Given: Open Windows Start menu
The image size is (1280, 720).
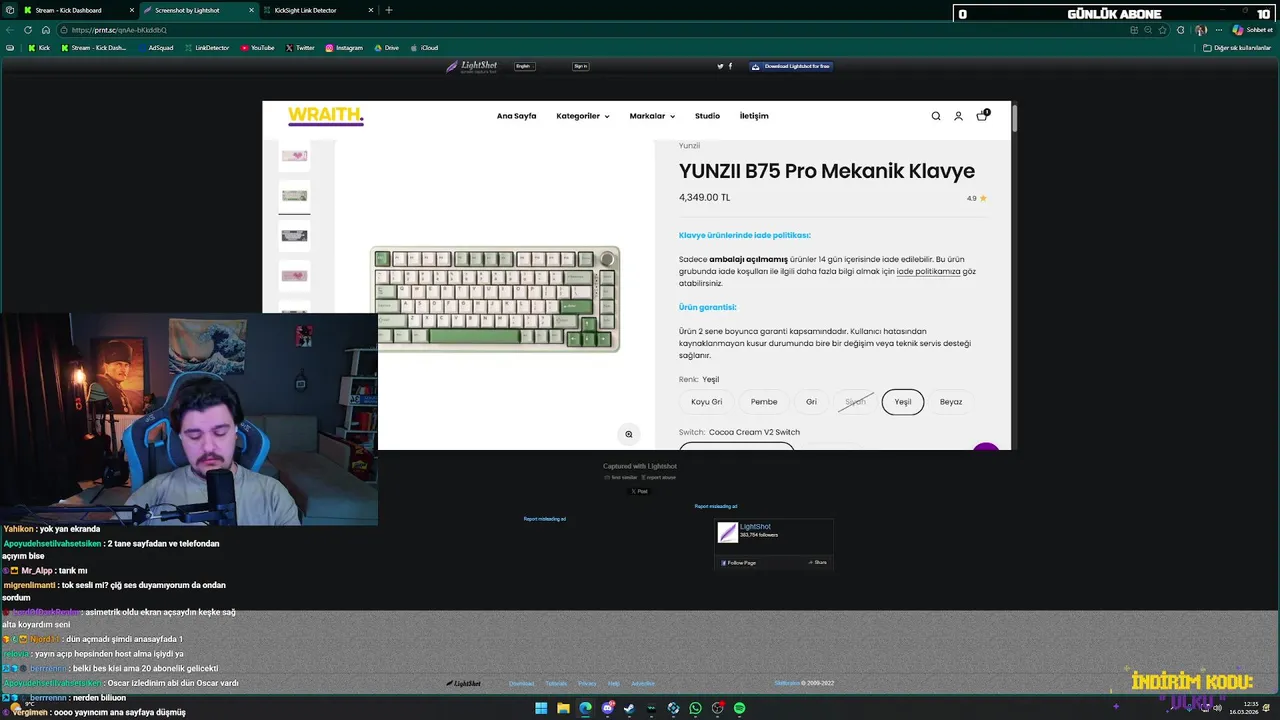Looking at the screenshot, I should (541, 708).
